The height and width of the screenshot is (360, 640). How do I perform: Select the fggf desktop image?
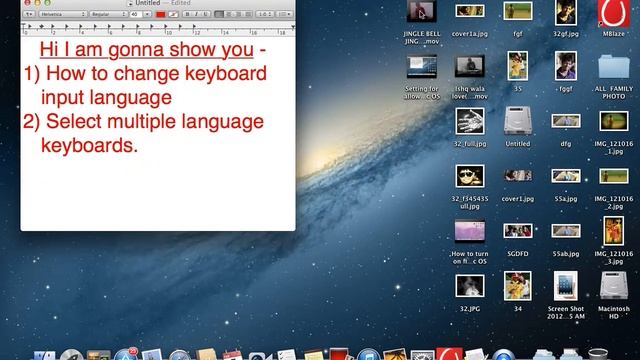pos(565,71)
